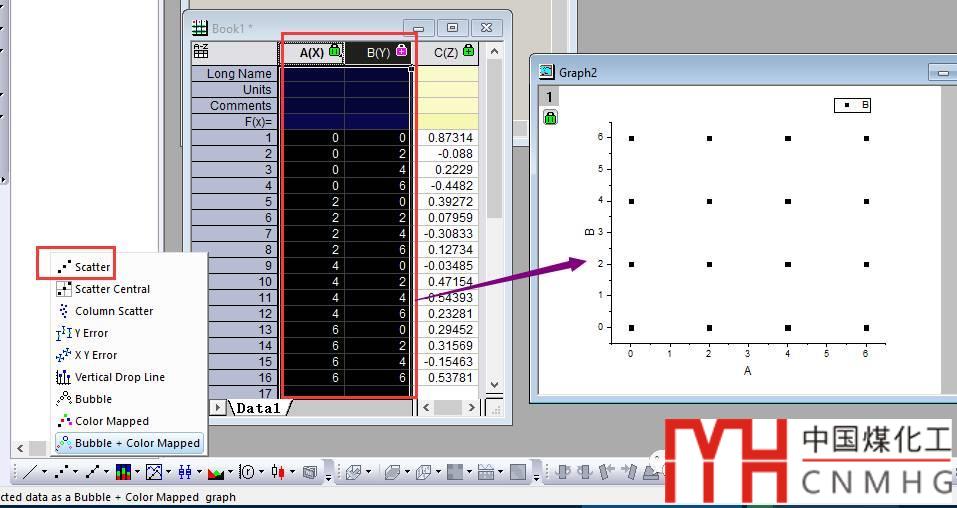957x508 pixels.
Task: Click the green lock icon in Graph2
Action: click(x=550, y=118)
